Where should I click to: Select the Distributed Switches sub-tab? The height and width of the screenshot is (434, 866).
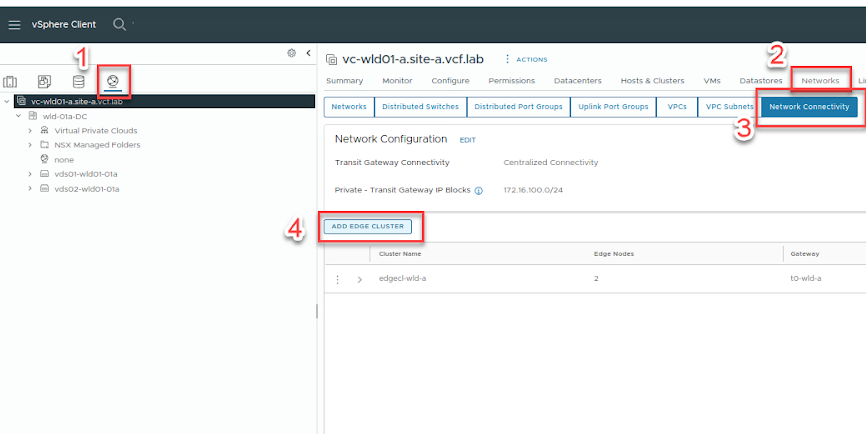tap(420, 107)
